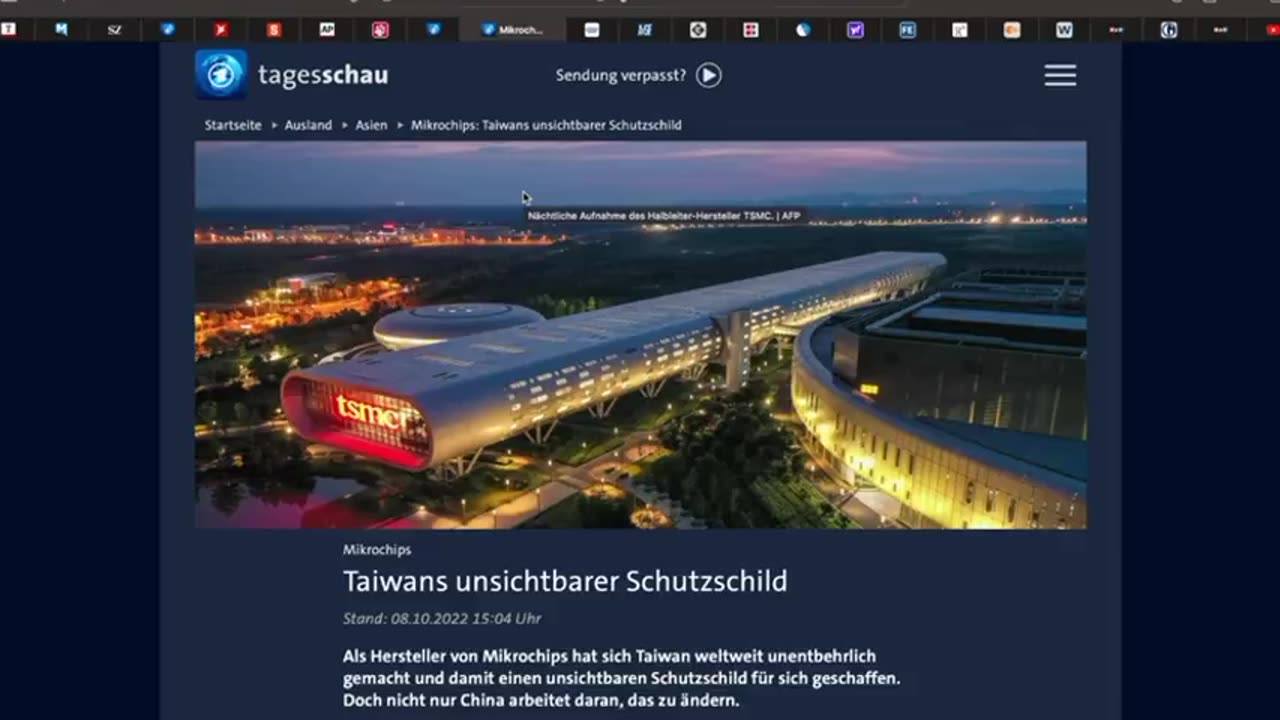The image size is (1280, 720).
Task: Switch to the orange circle icon tab
Action: tap(1011, 30)
